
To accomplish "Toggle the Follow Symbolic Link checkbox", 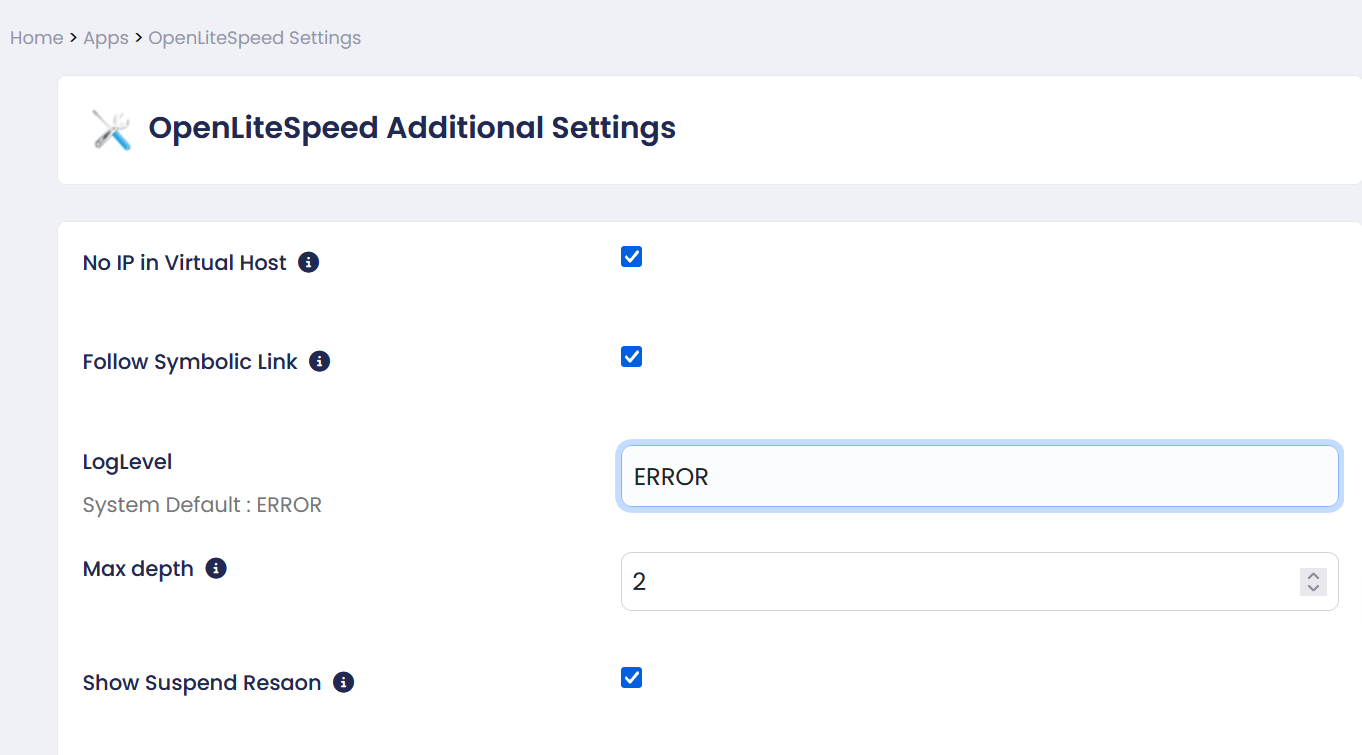I will tap(631, 357).
